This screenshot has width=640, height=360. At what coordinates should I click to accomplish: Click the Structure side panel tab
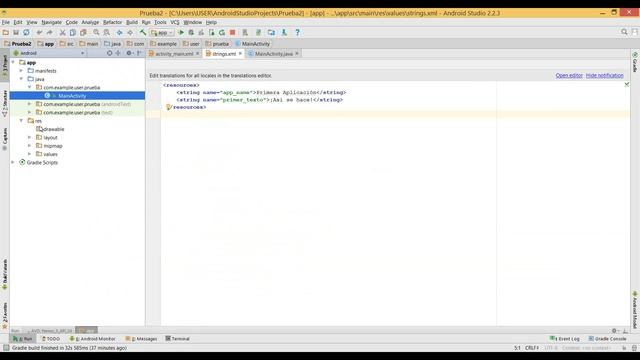point(5,104)
